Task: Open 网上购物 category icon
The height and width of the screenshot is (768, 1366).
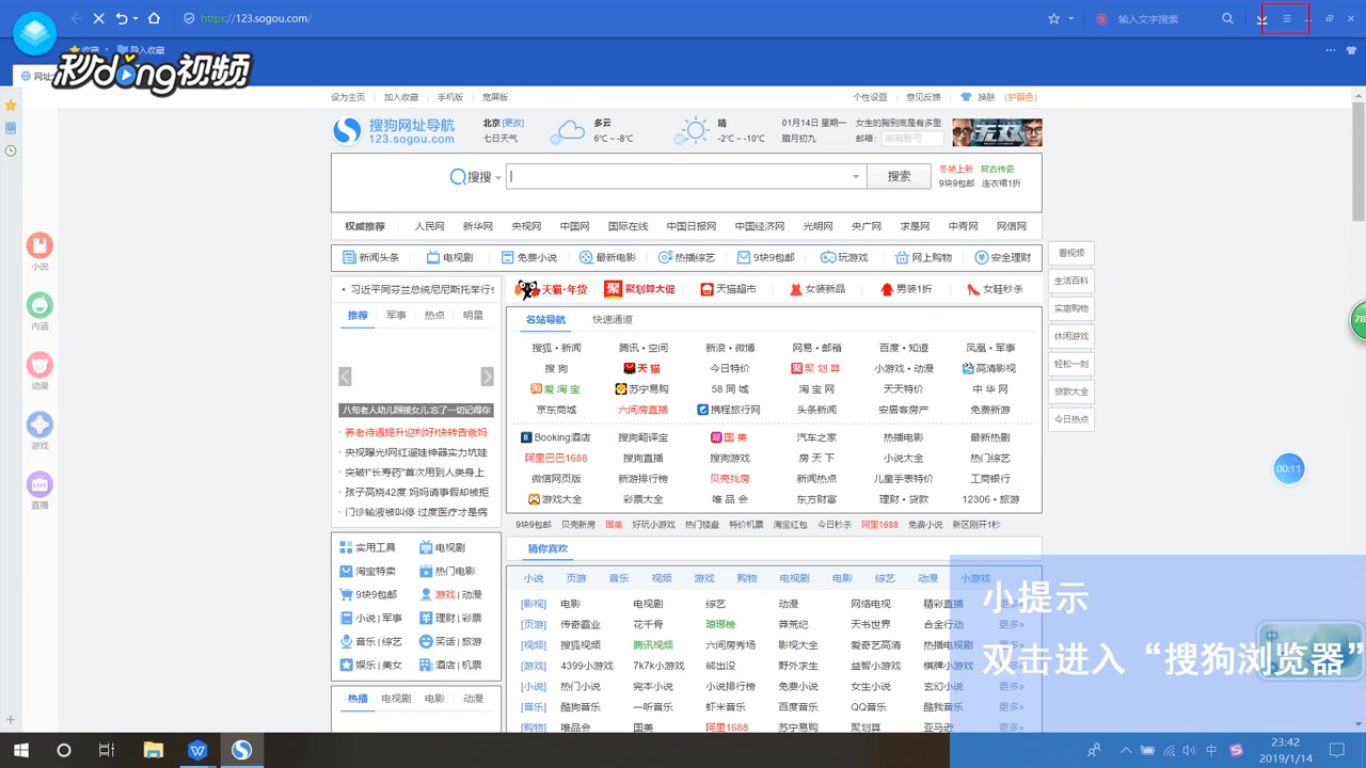Action: click(924, 258)
